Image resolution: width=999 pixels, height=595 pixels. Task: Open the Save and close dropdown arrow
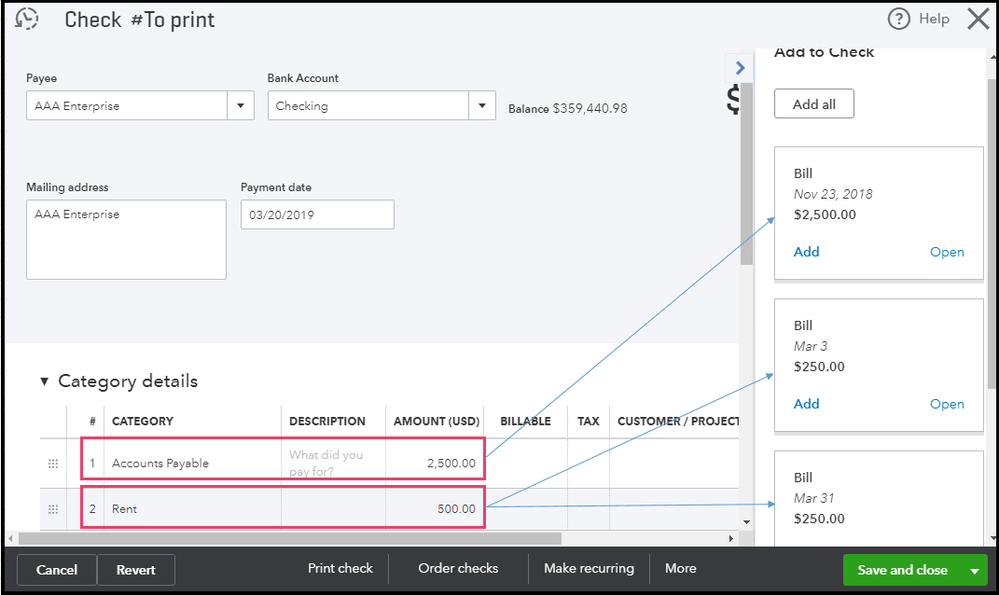[974, 570]
